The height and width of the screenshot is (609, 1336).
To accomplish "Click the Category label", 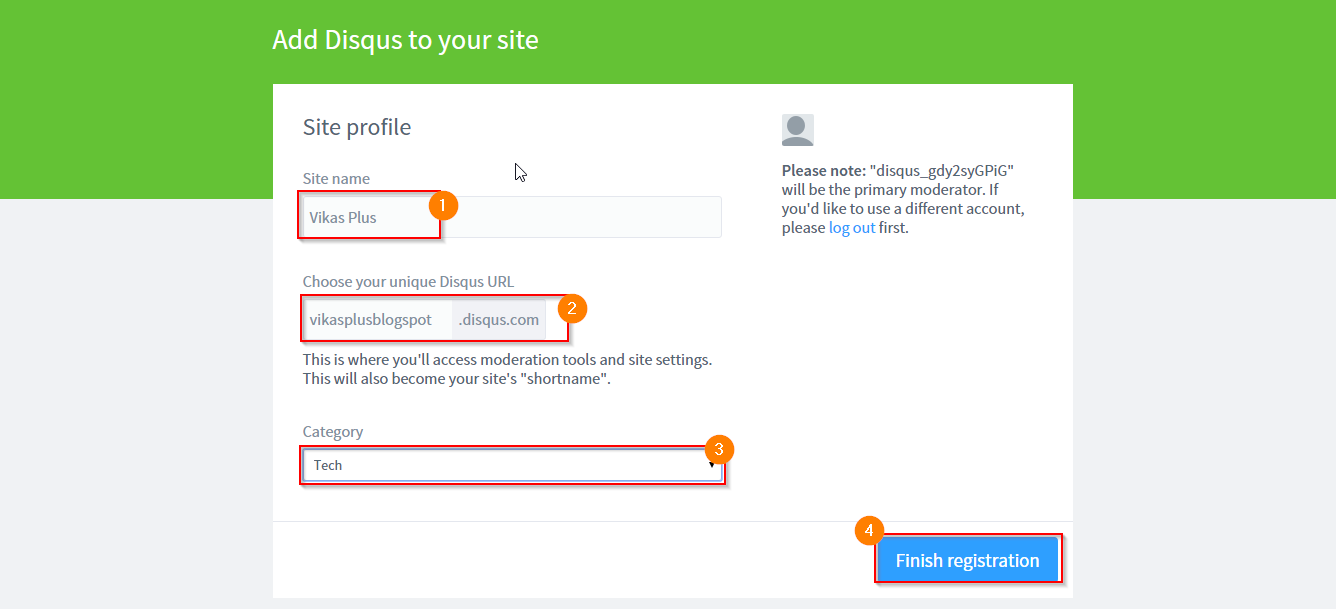I will coord(333,432).
